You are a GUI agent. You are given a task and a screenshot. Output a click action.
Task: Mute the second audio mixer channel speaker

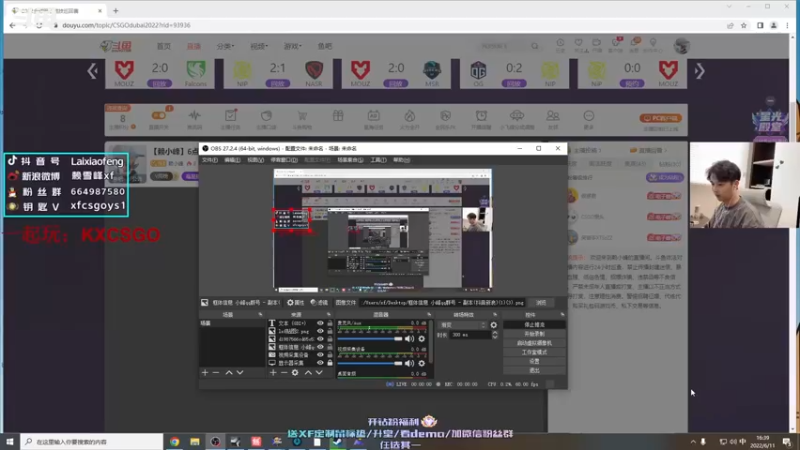pyautogui.click(x=409, y=363)
